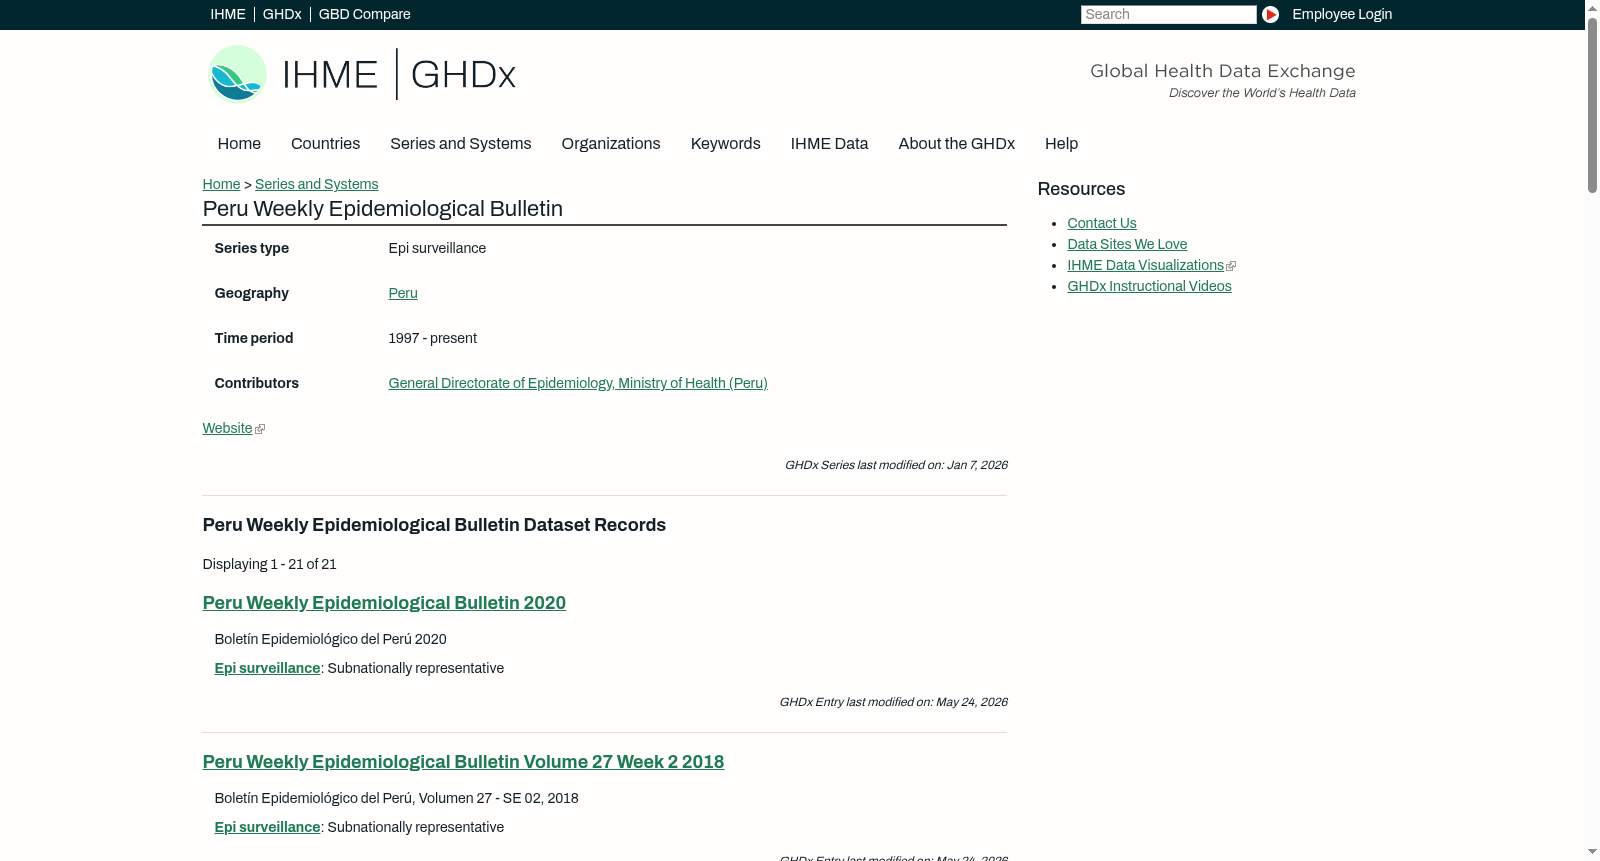Open Contact Us resource link
This screenshot has height=861, width=1600.
pyautogui.click(x=1102, y=223)
